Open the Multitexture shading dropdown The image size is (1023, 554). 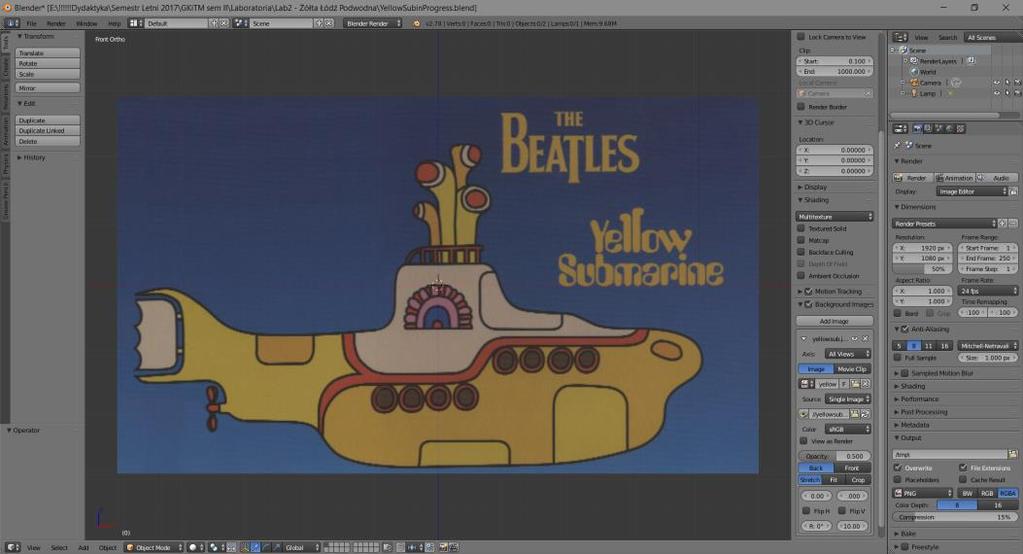tap(834, 216)
